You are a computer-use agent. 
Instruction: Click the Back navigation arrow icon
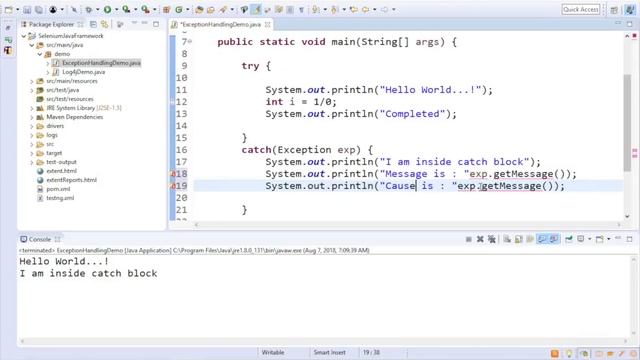[x=365, y=9]
